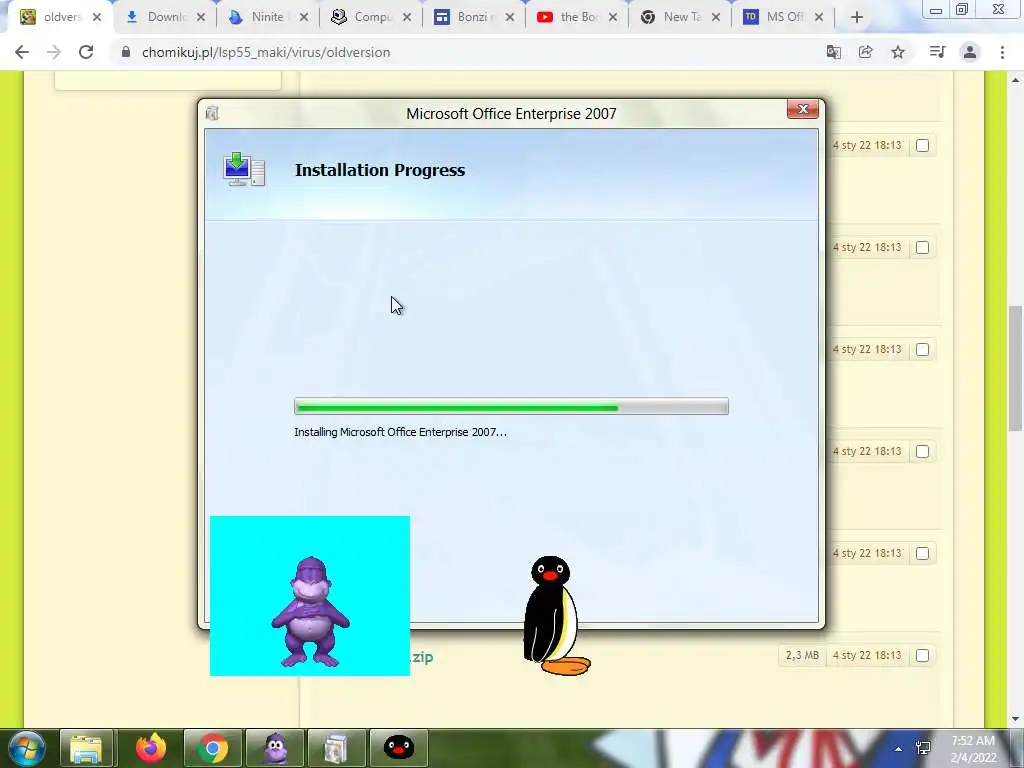Show hidden system tray icons
Image resolution: width=1024 pixels, height=768 pixels.
point(899,749)
